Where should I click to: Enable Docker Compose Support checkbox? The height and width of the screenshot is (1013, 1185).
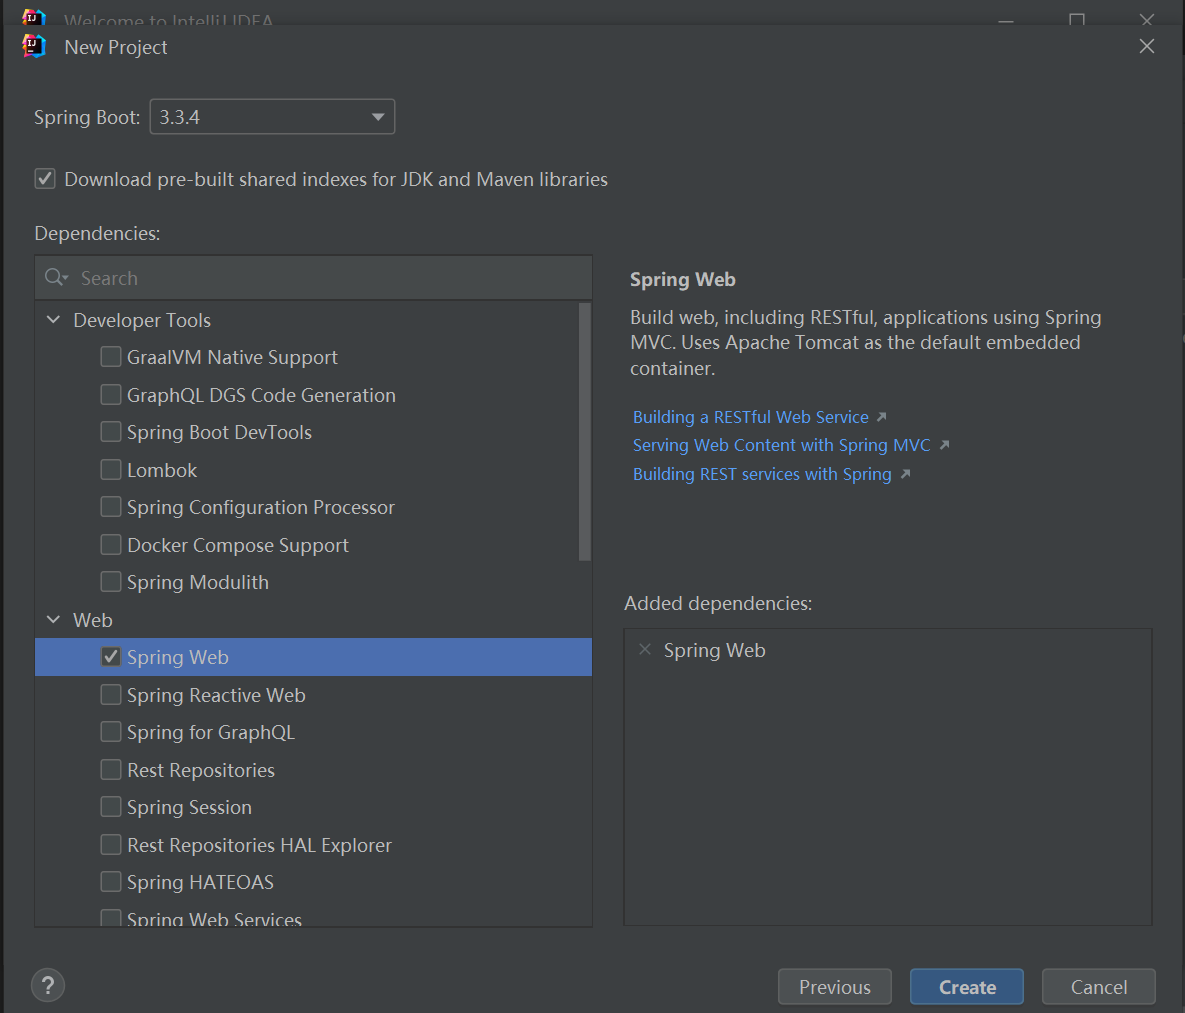(110, 544)
